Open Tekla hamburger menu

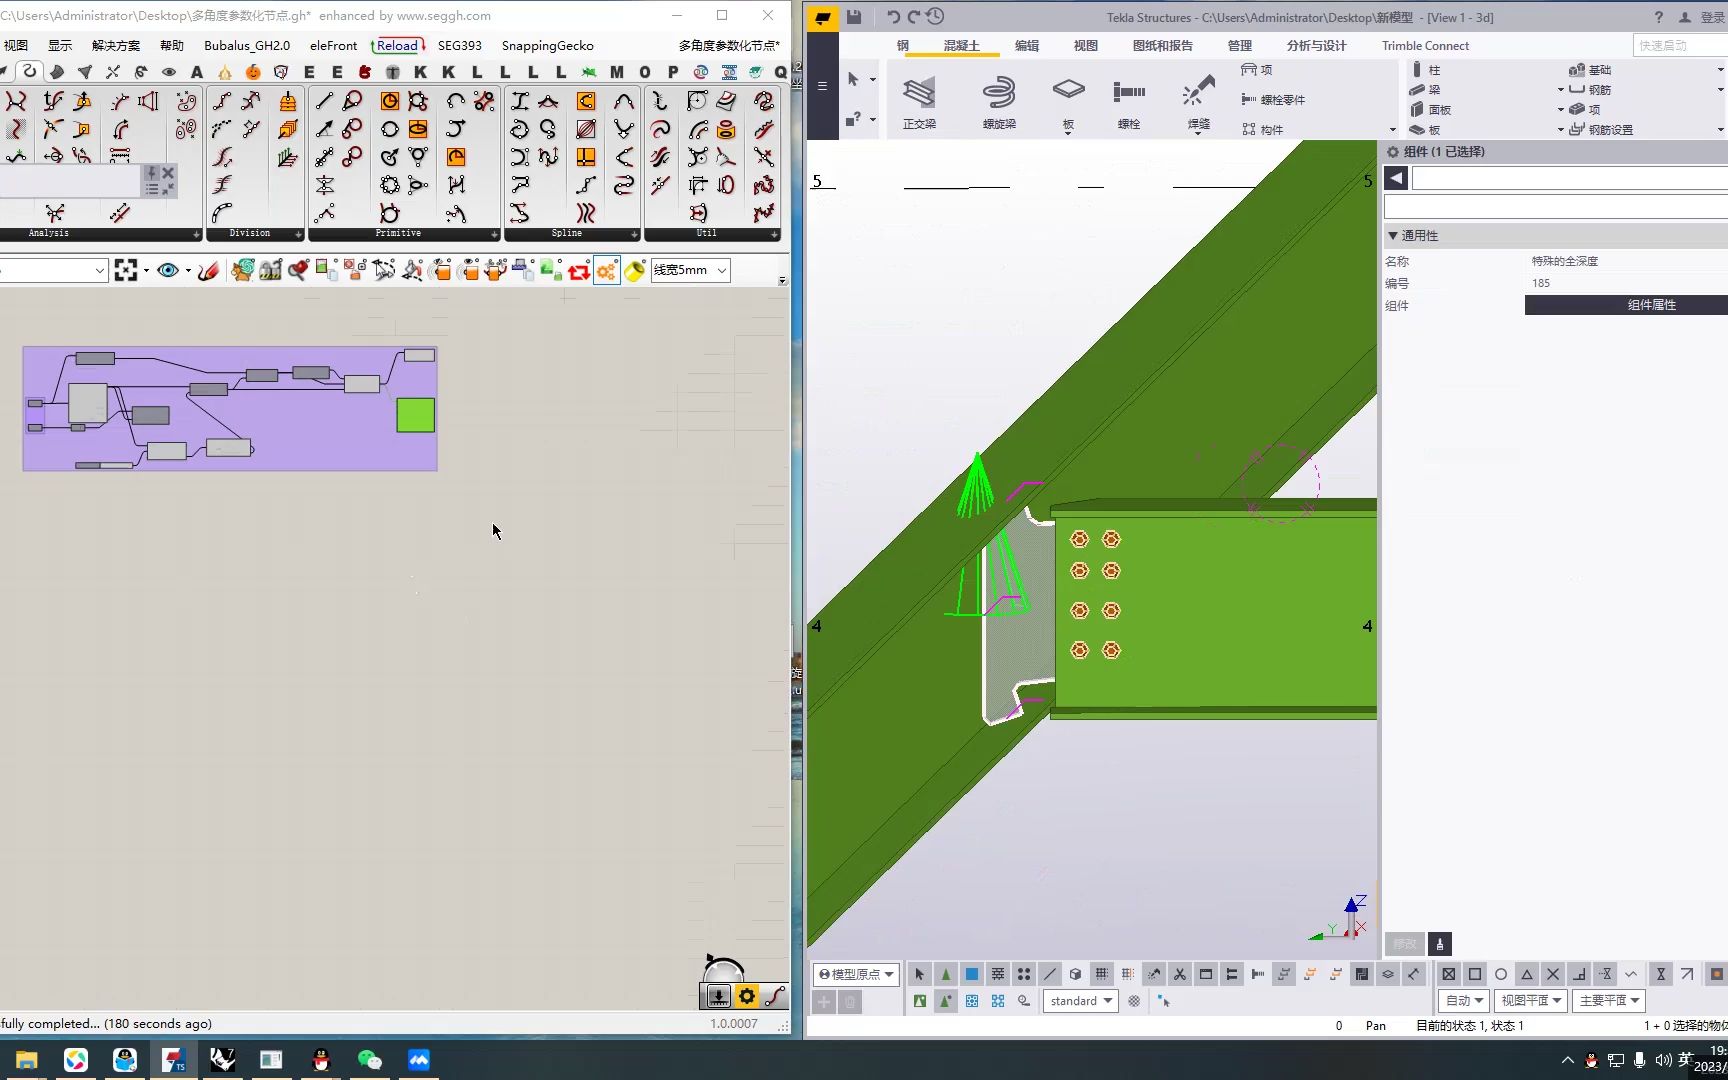click(822, 86)
